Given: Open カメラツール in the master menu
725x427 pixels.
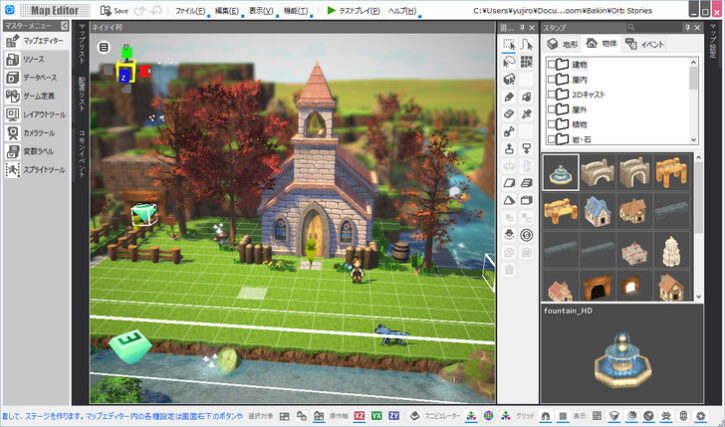Looking at the screenshot, I should coord(38,132).
